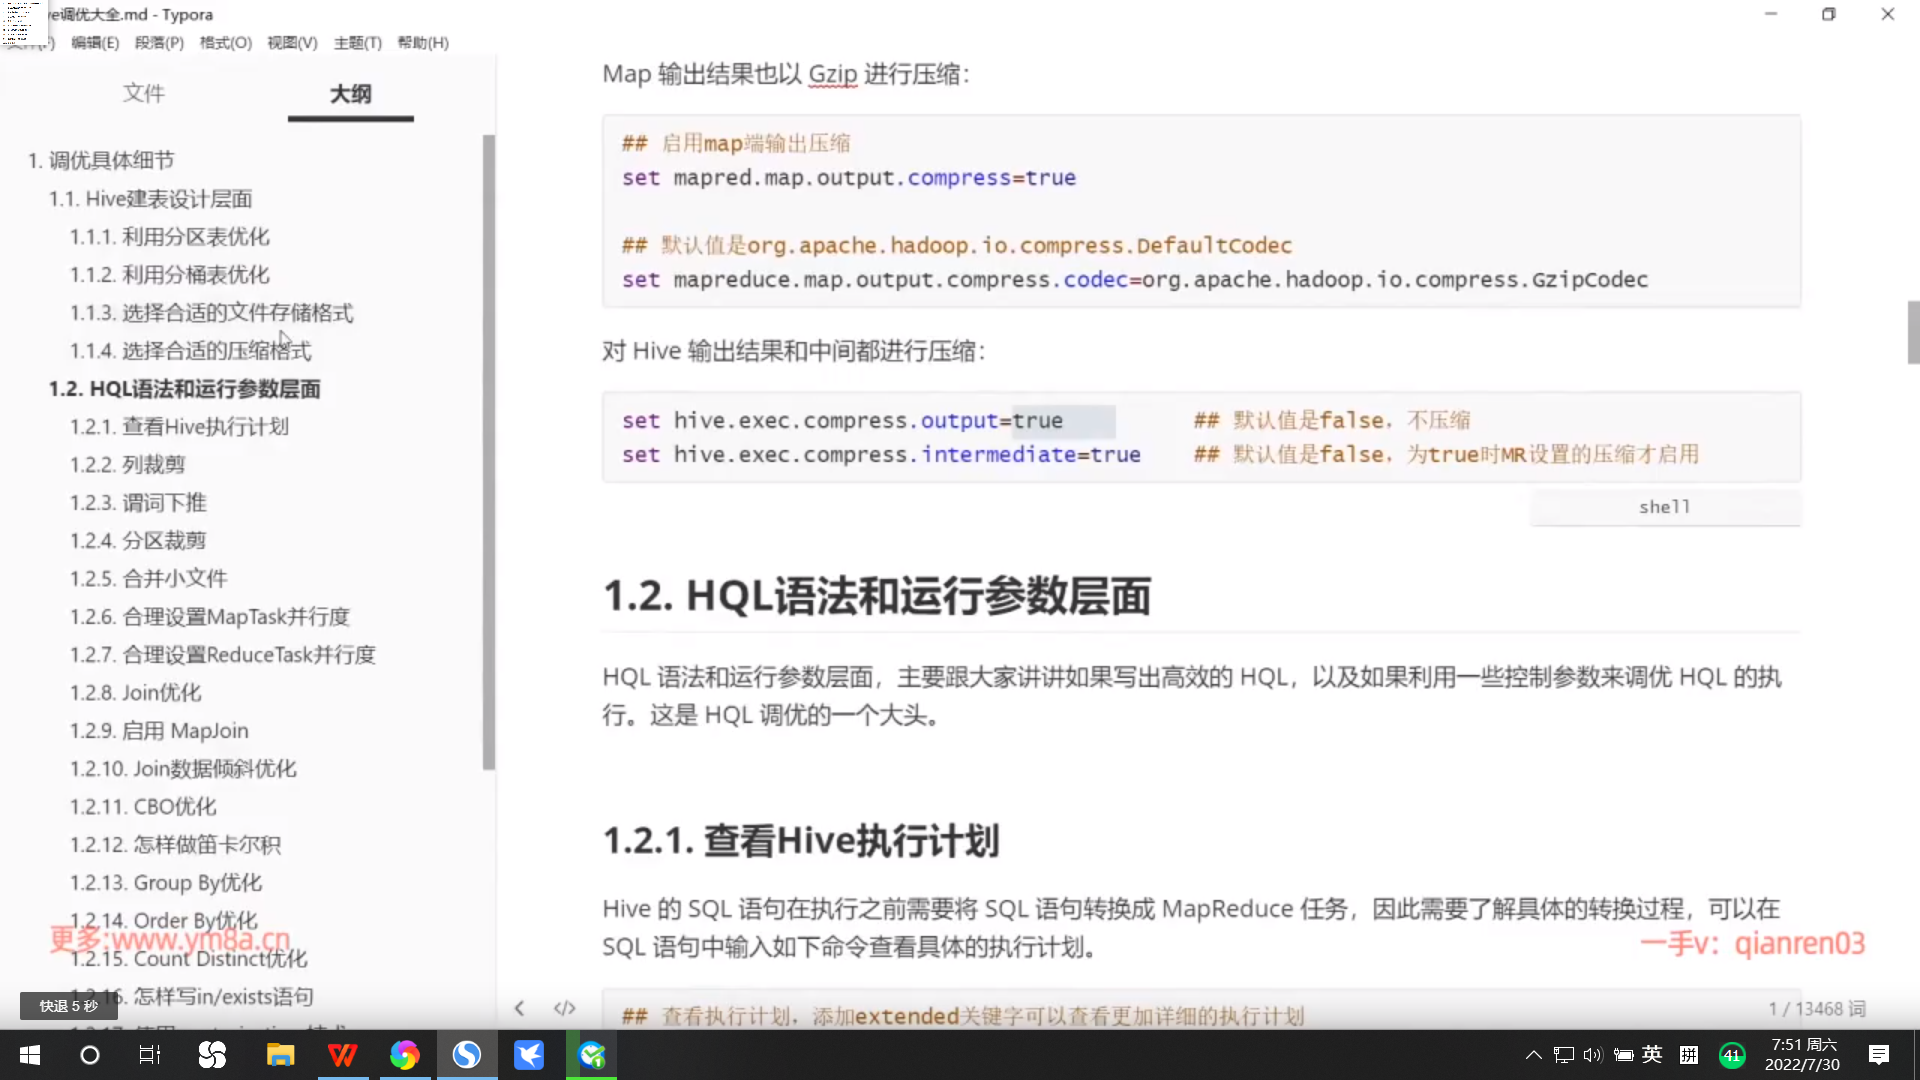The image size is (1920, 1080).
Task: Open 主题(T) menu
Action: [x=357, y=43]
